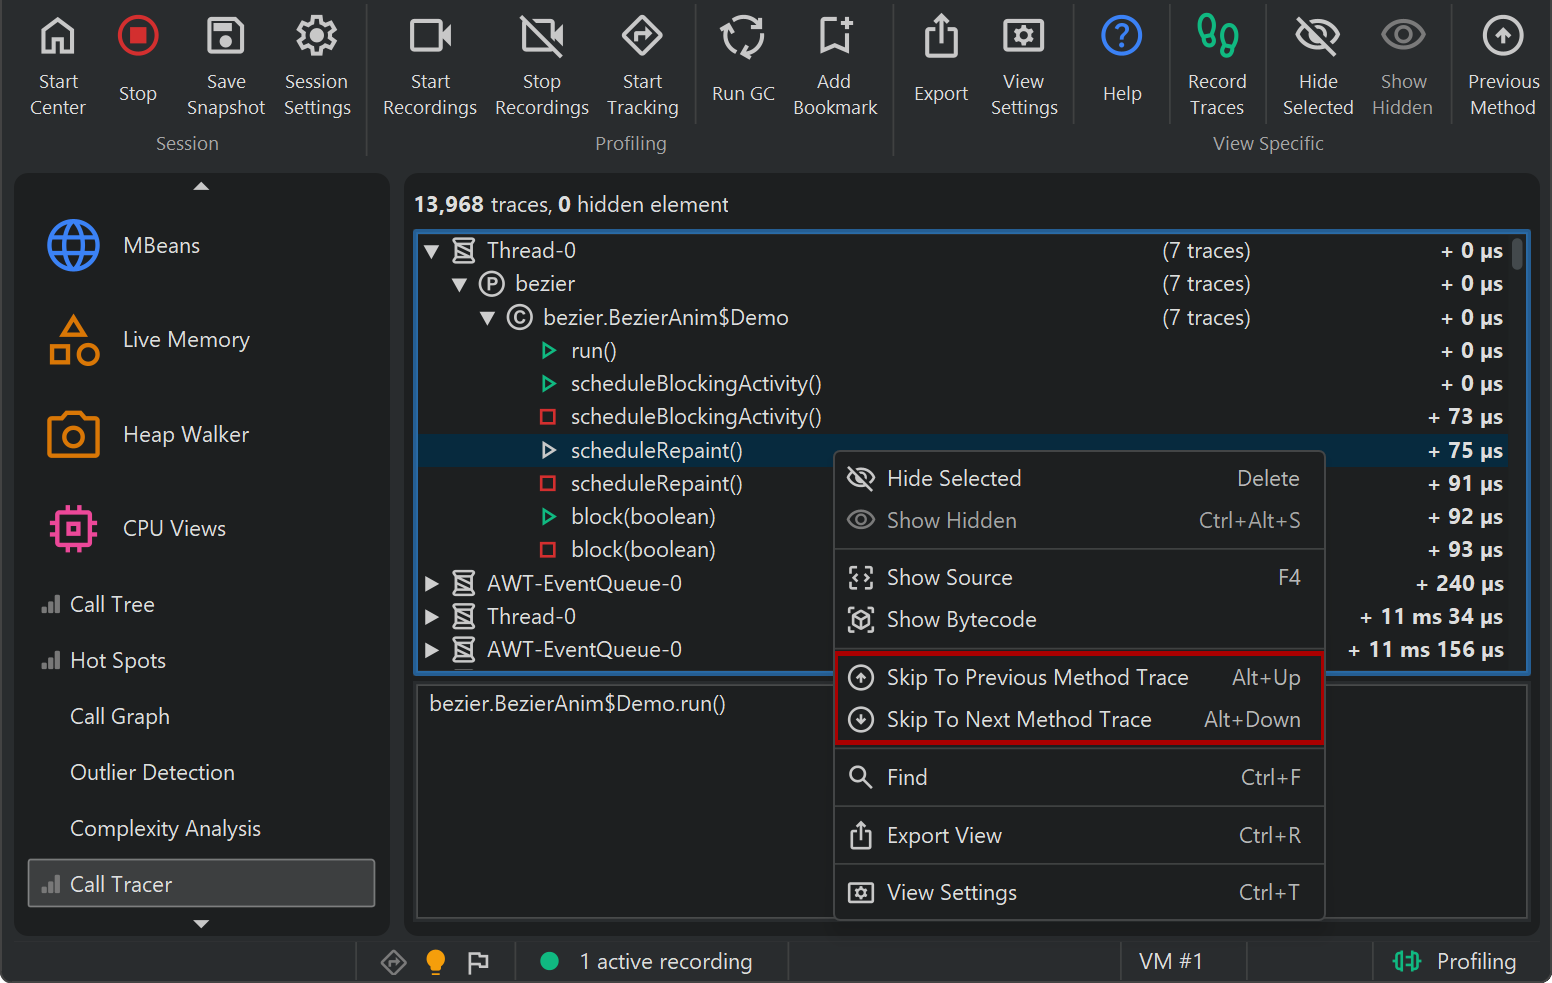This screenshot has height=983, width=1552.
Task: Choose Show Bytecode from context menu
Action: click(960, 620)
